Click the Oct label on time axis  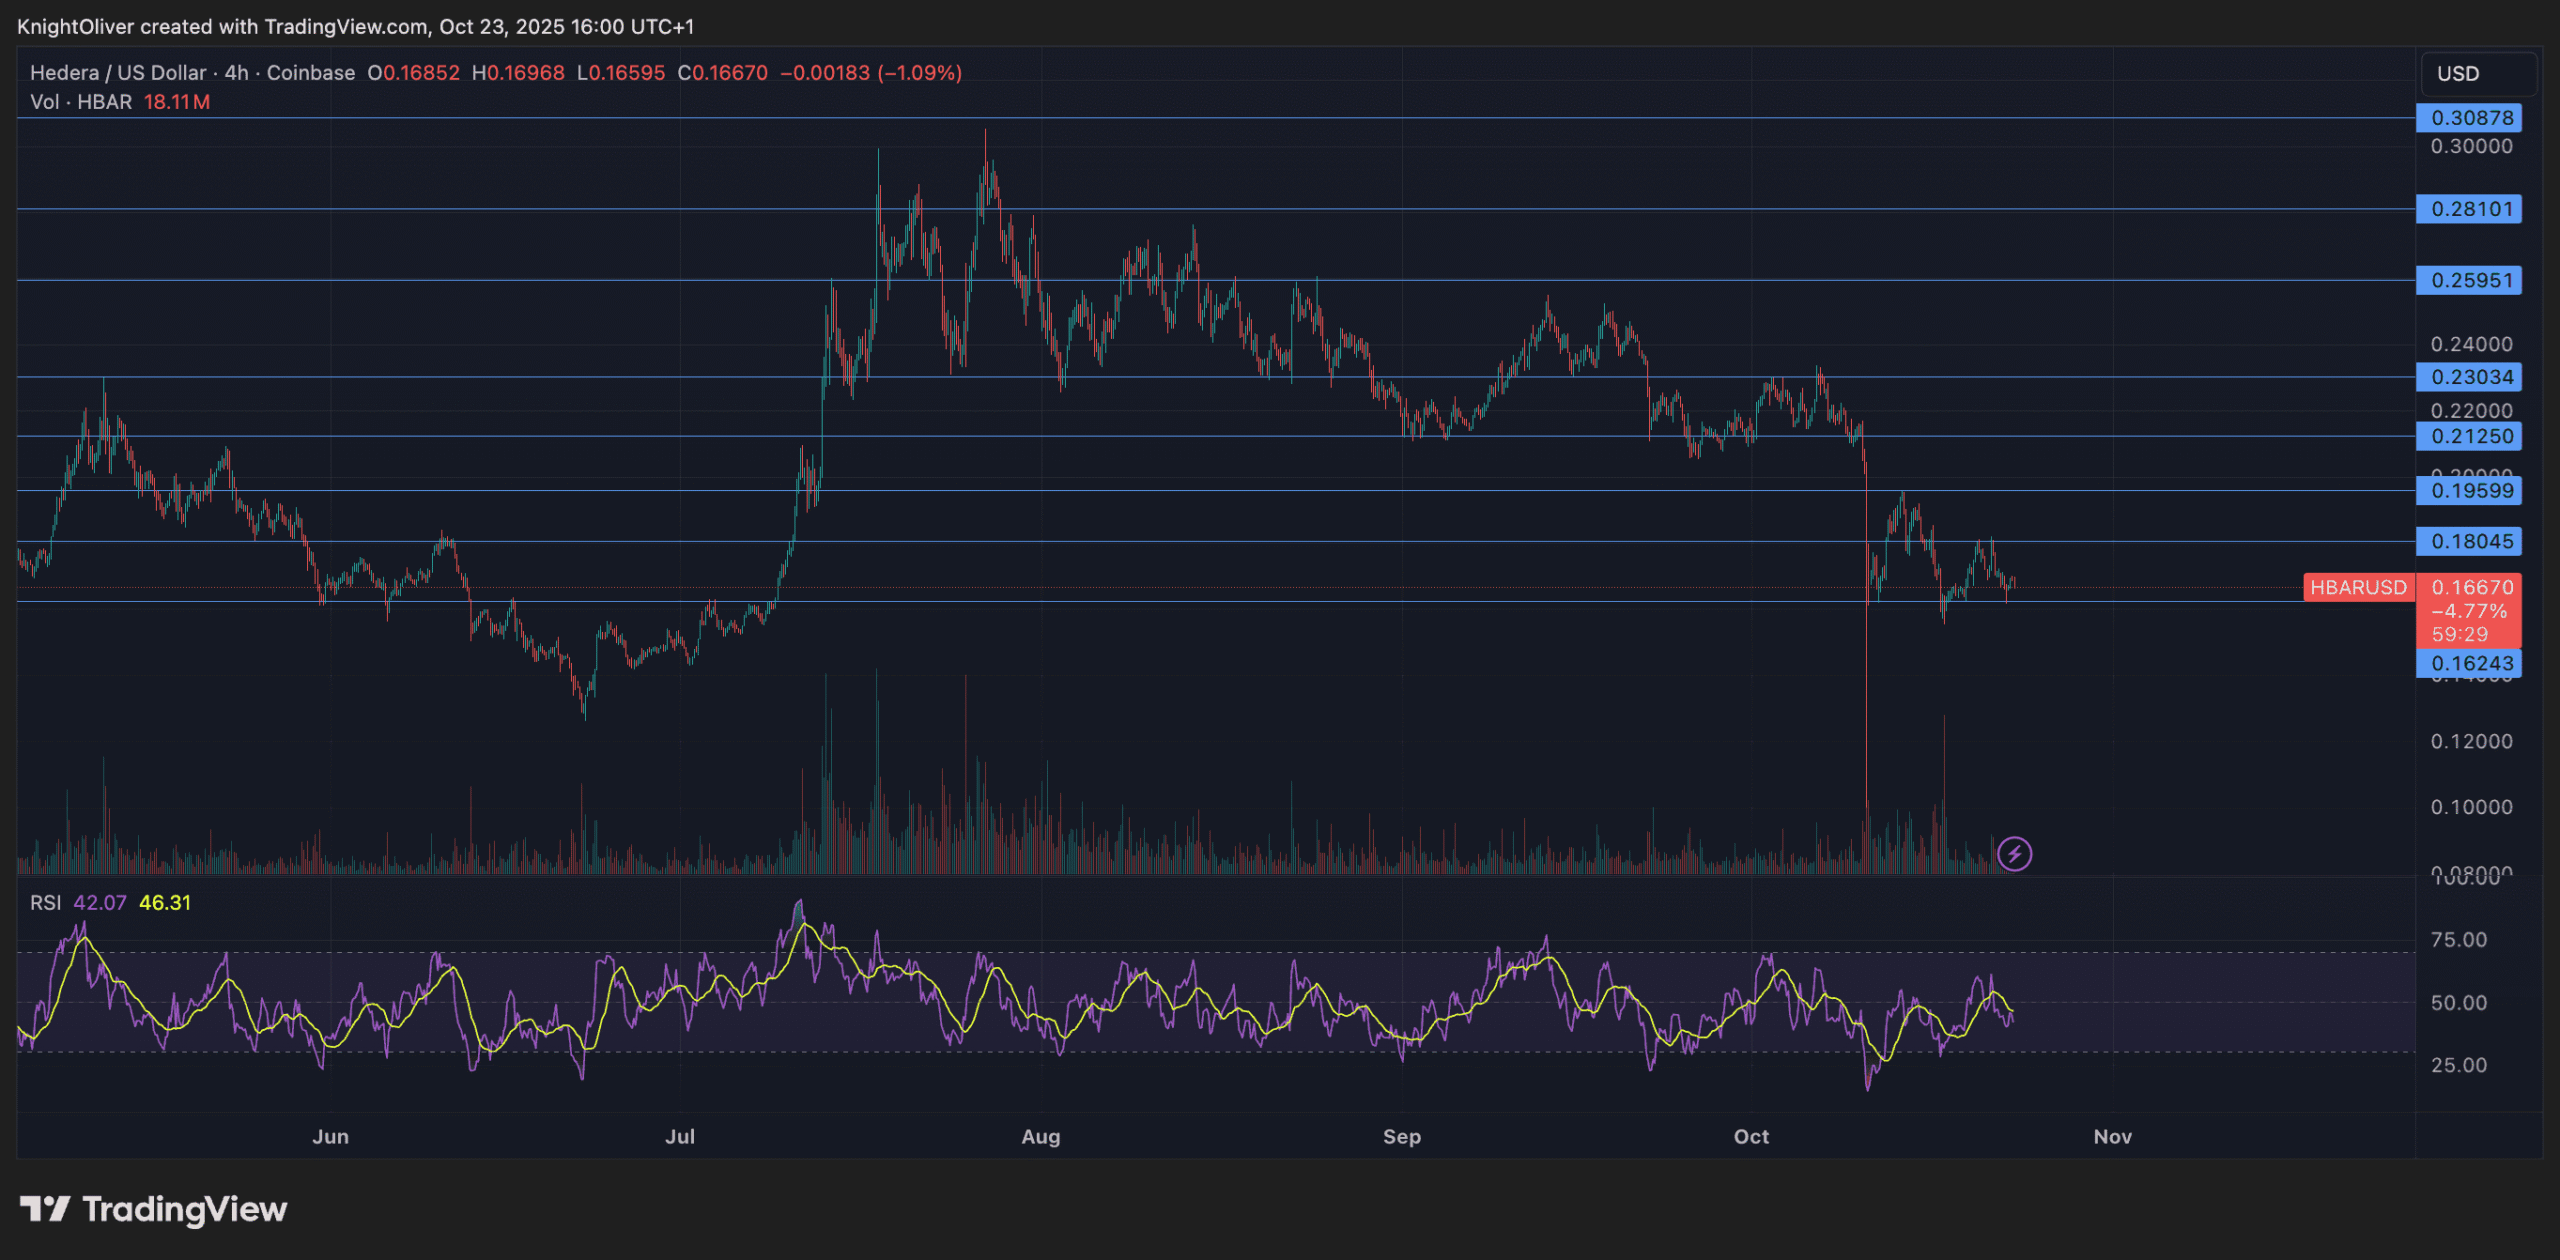[1750, 1136]
